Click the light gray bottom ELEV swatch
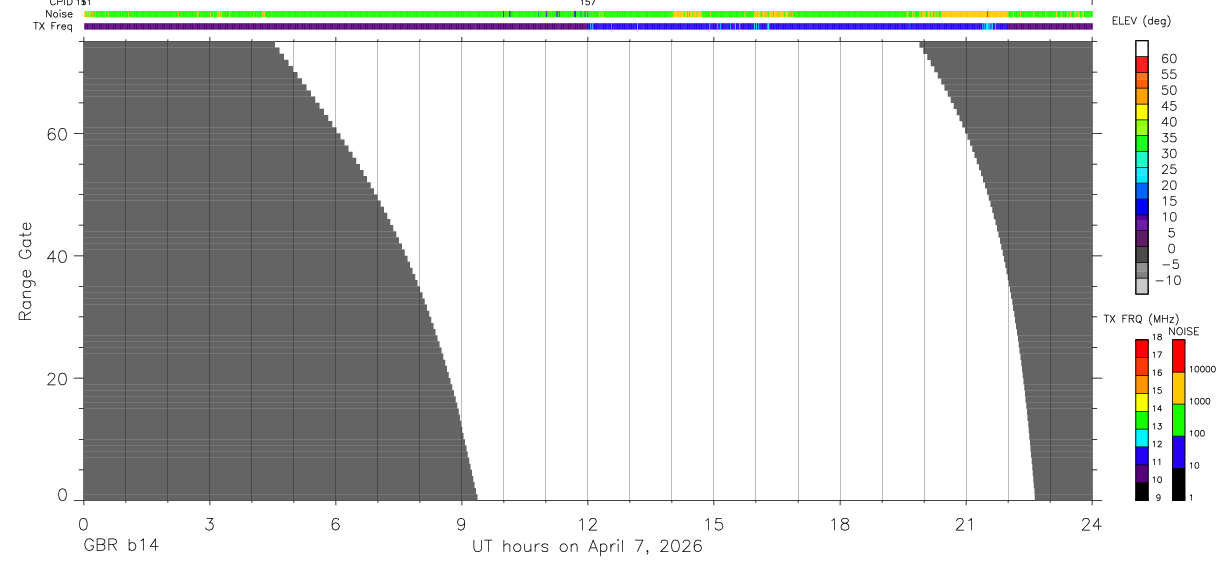This screenshot has height=567, width=1228. tap(1141, 286)
